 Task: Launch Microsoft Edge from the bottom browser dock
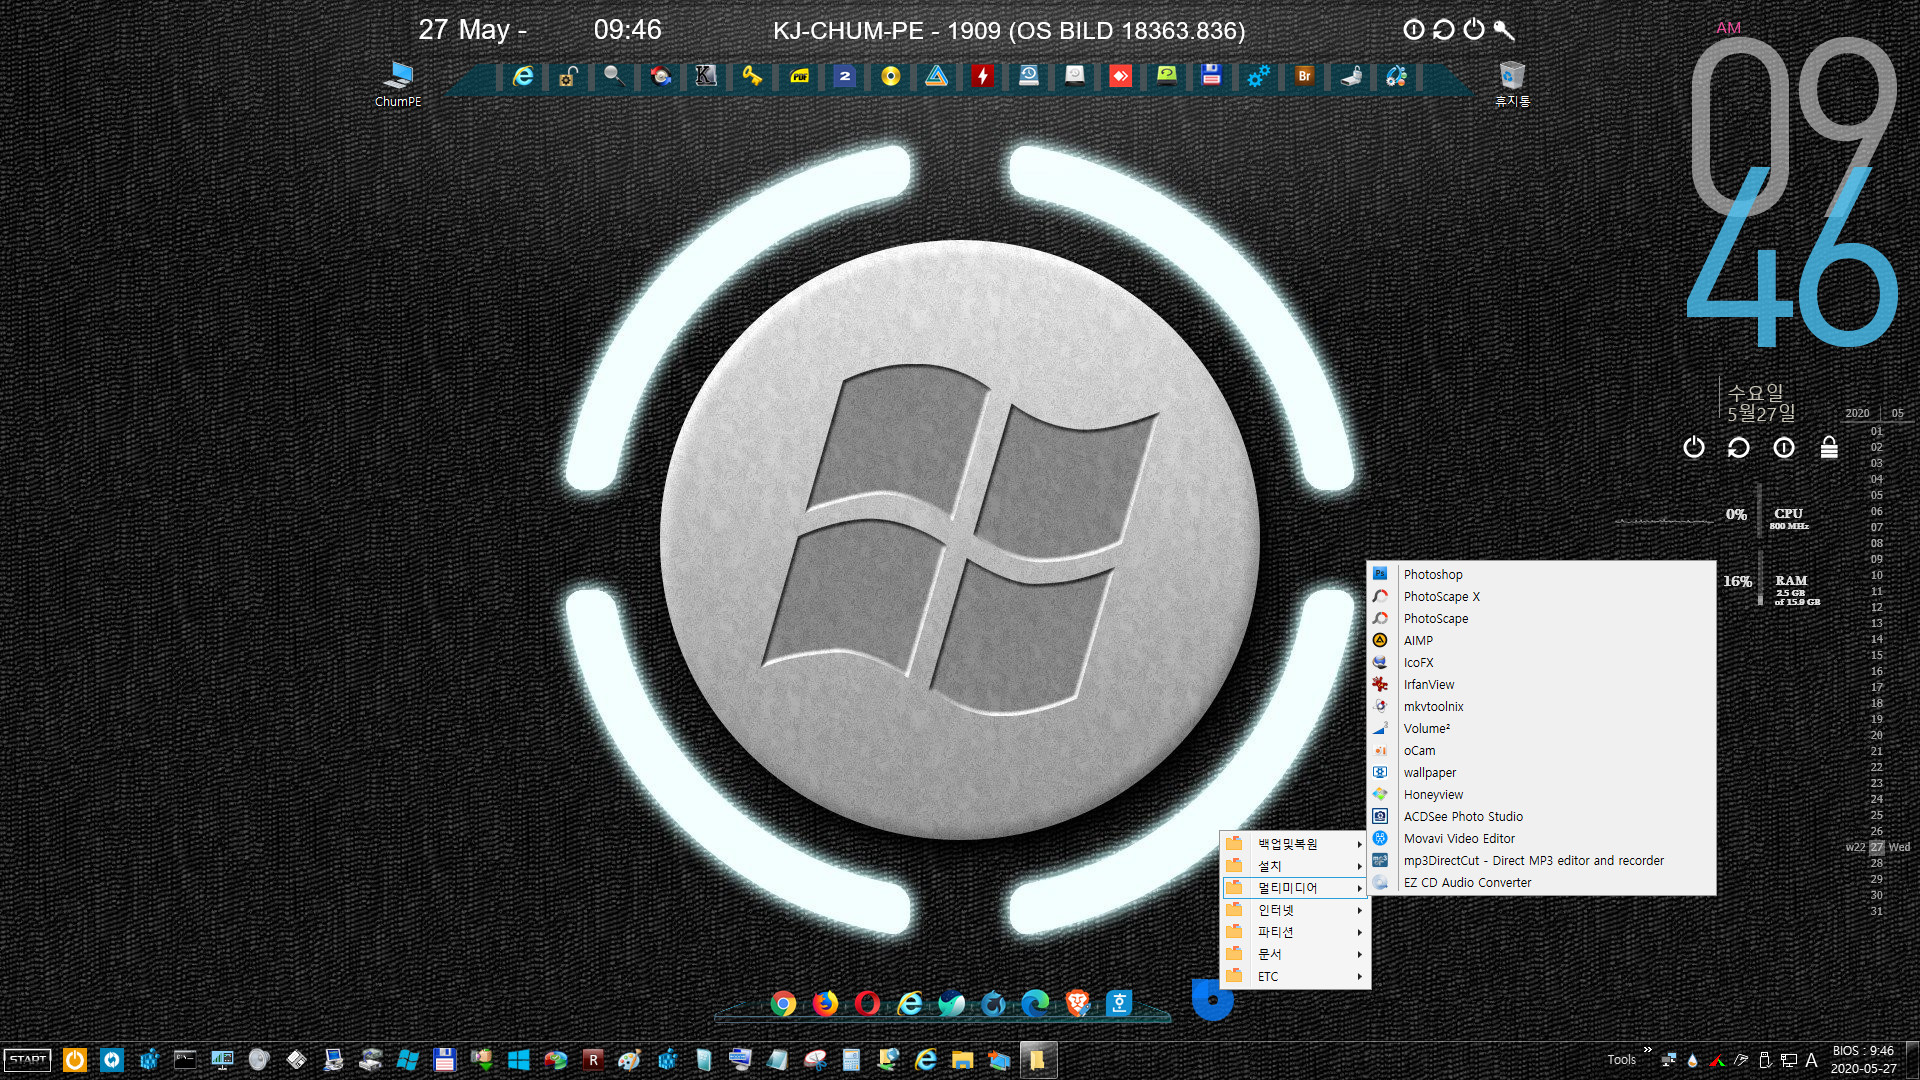tap(1035, 1003)
